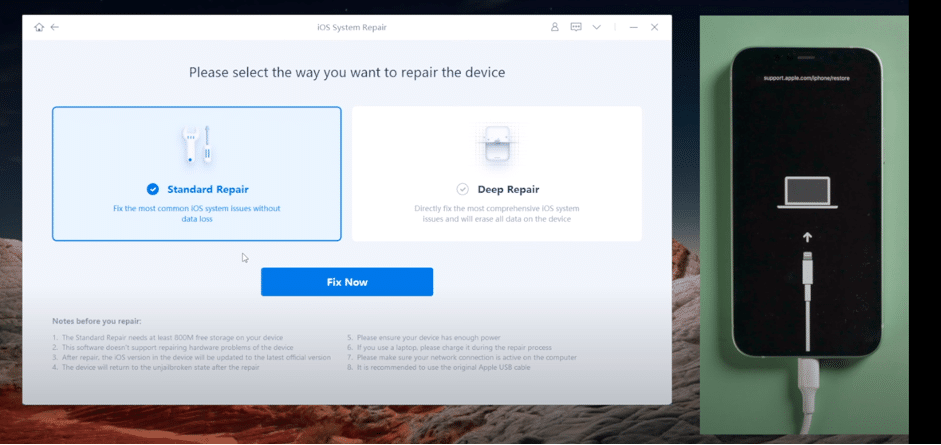The height and width of the screenshot is (445, 941).
Task: Click the support.apple.com/iphone/restore text on phone
Action: [x=806, y=77]
